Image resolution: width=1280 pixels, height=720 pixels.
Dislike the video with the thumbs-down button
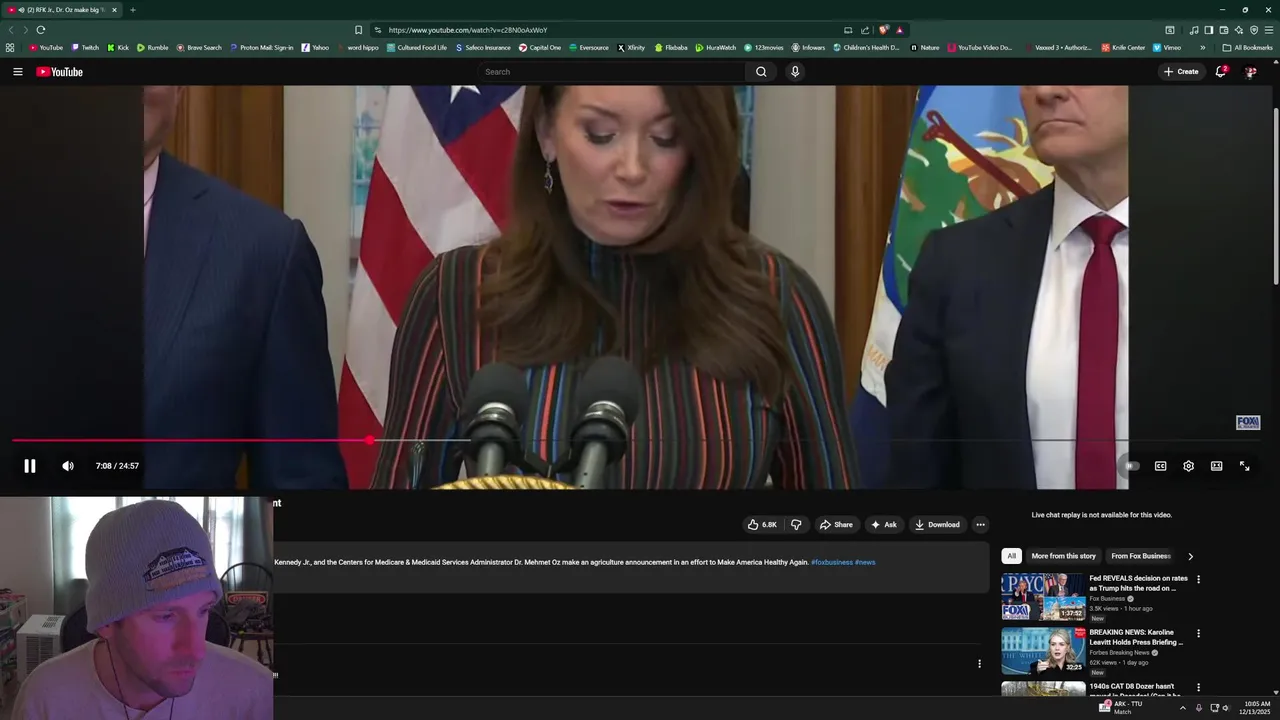click(796, 525)
